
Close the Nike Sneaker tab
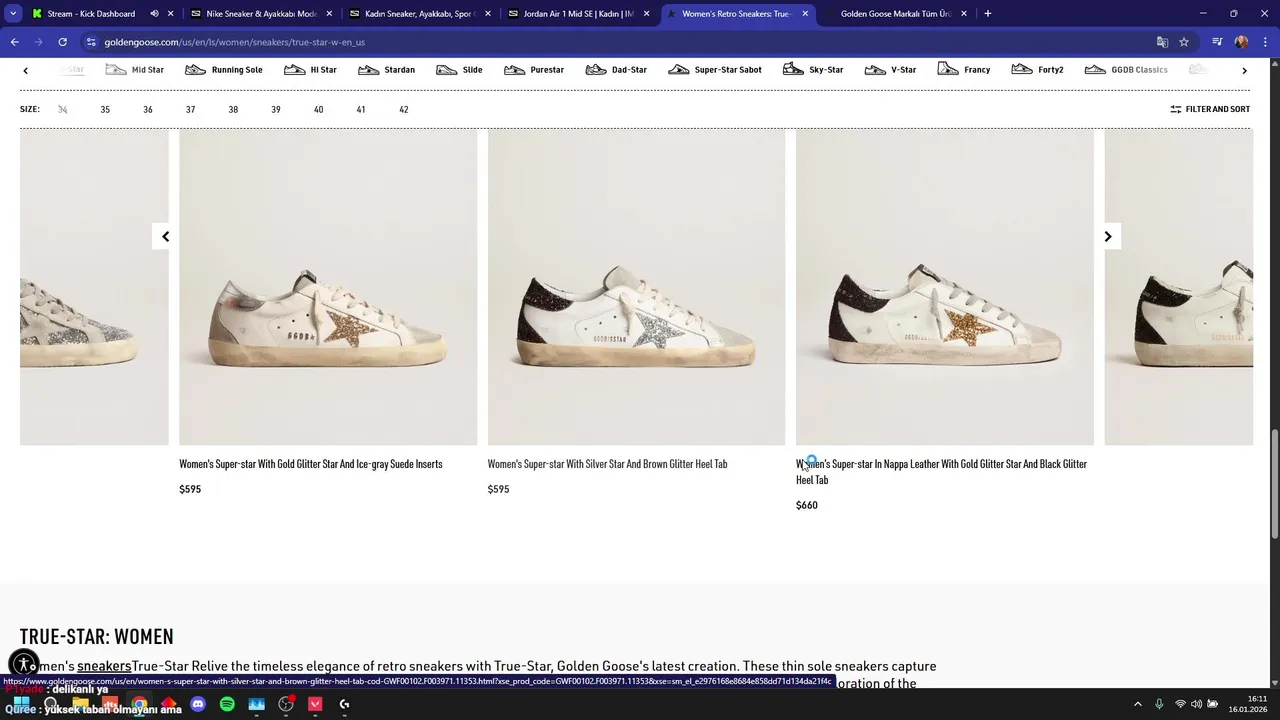[329, 14]
